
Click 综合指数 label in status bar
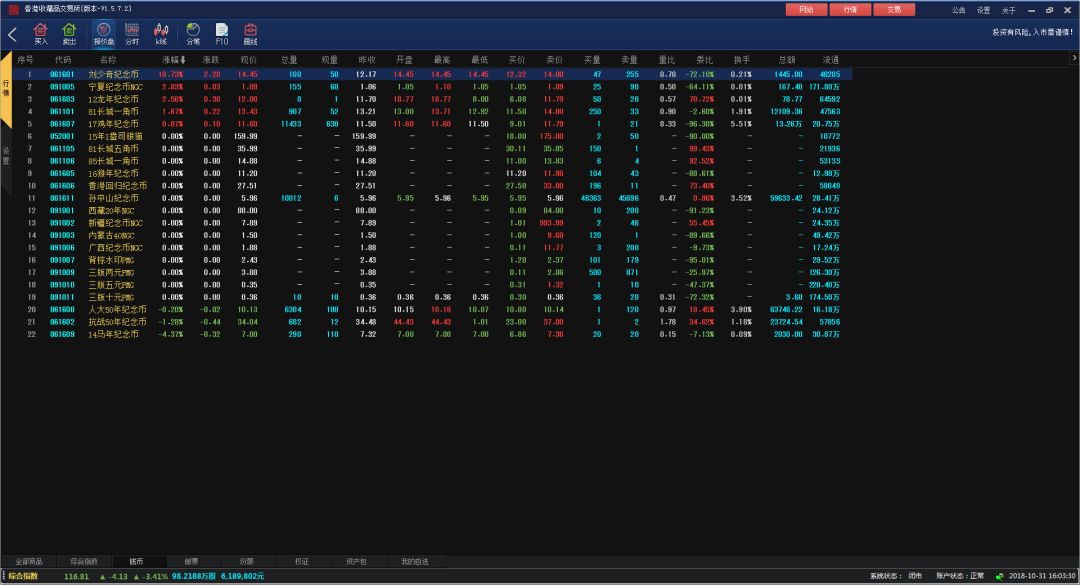pos(23,576)
